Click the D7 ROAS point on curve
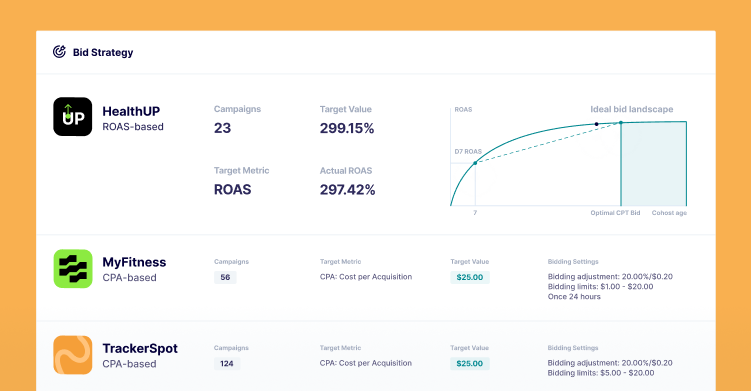This screenshot has height=391, width=752. 475,163
